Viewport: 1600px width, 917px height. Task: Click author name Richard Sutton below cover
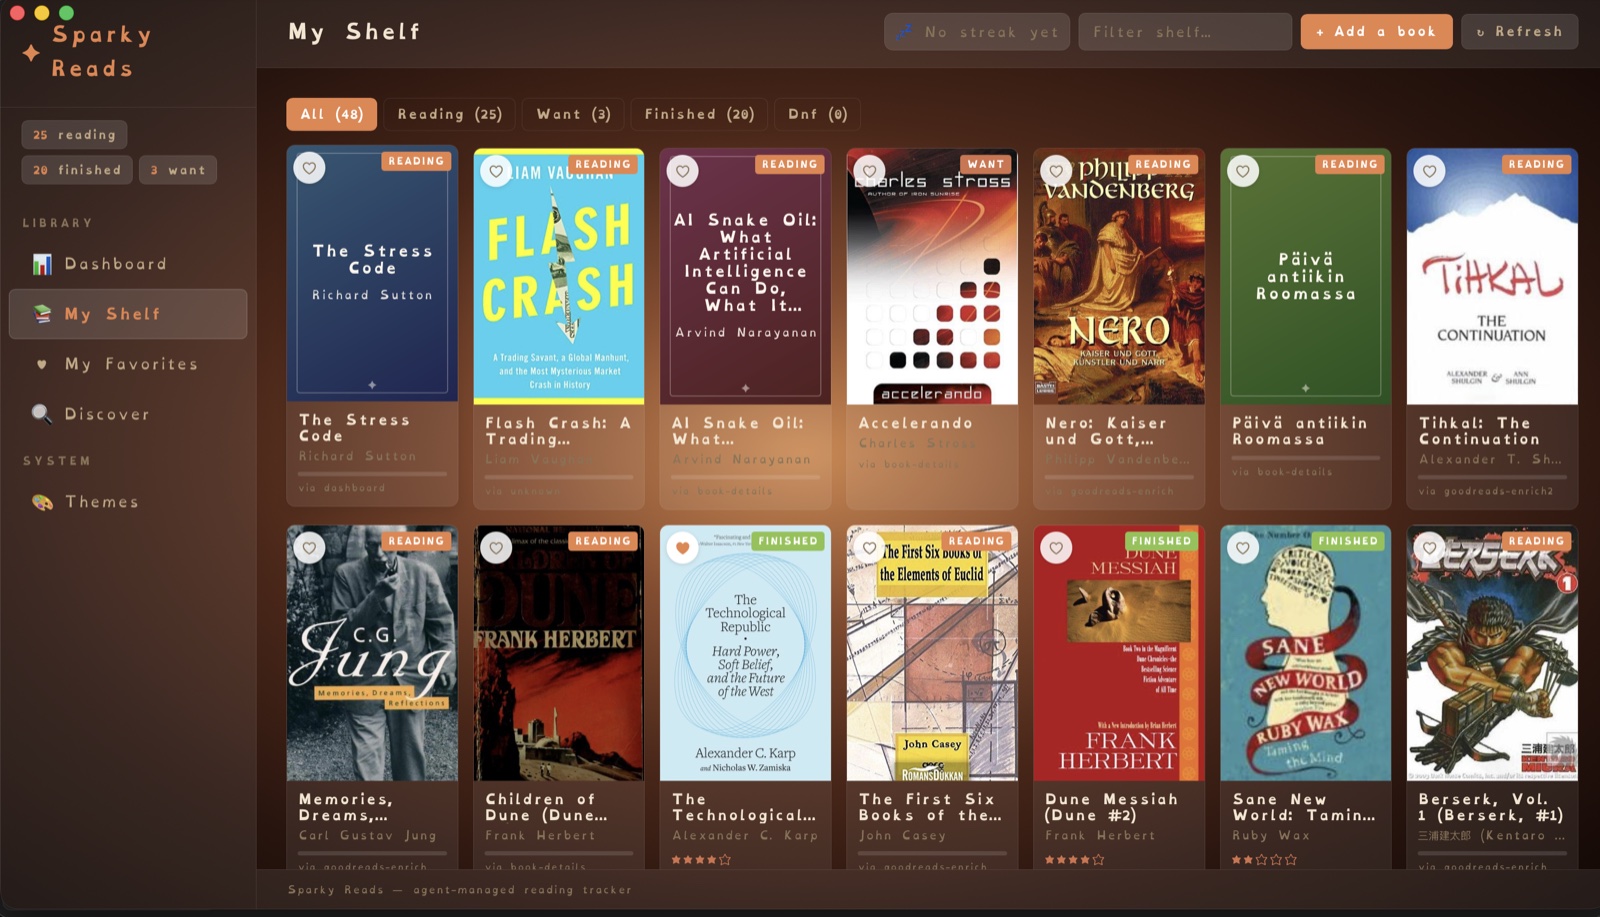tap(357, 456)
